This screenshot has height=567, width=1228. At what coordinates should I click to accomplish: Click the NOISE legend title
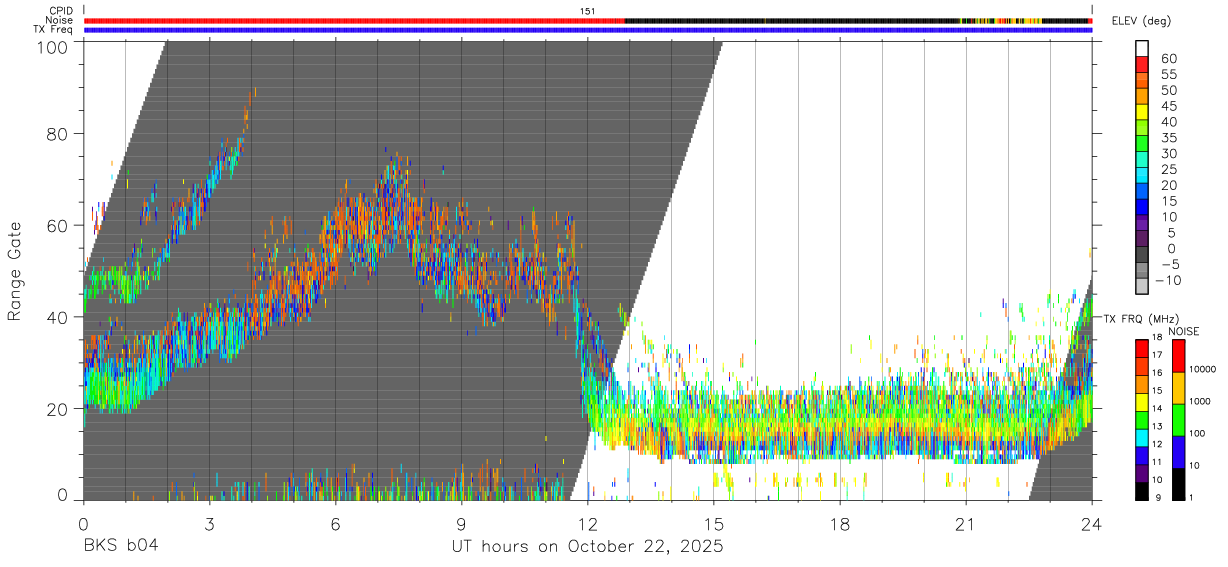coord(1182,331)
